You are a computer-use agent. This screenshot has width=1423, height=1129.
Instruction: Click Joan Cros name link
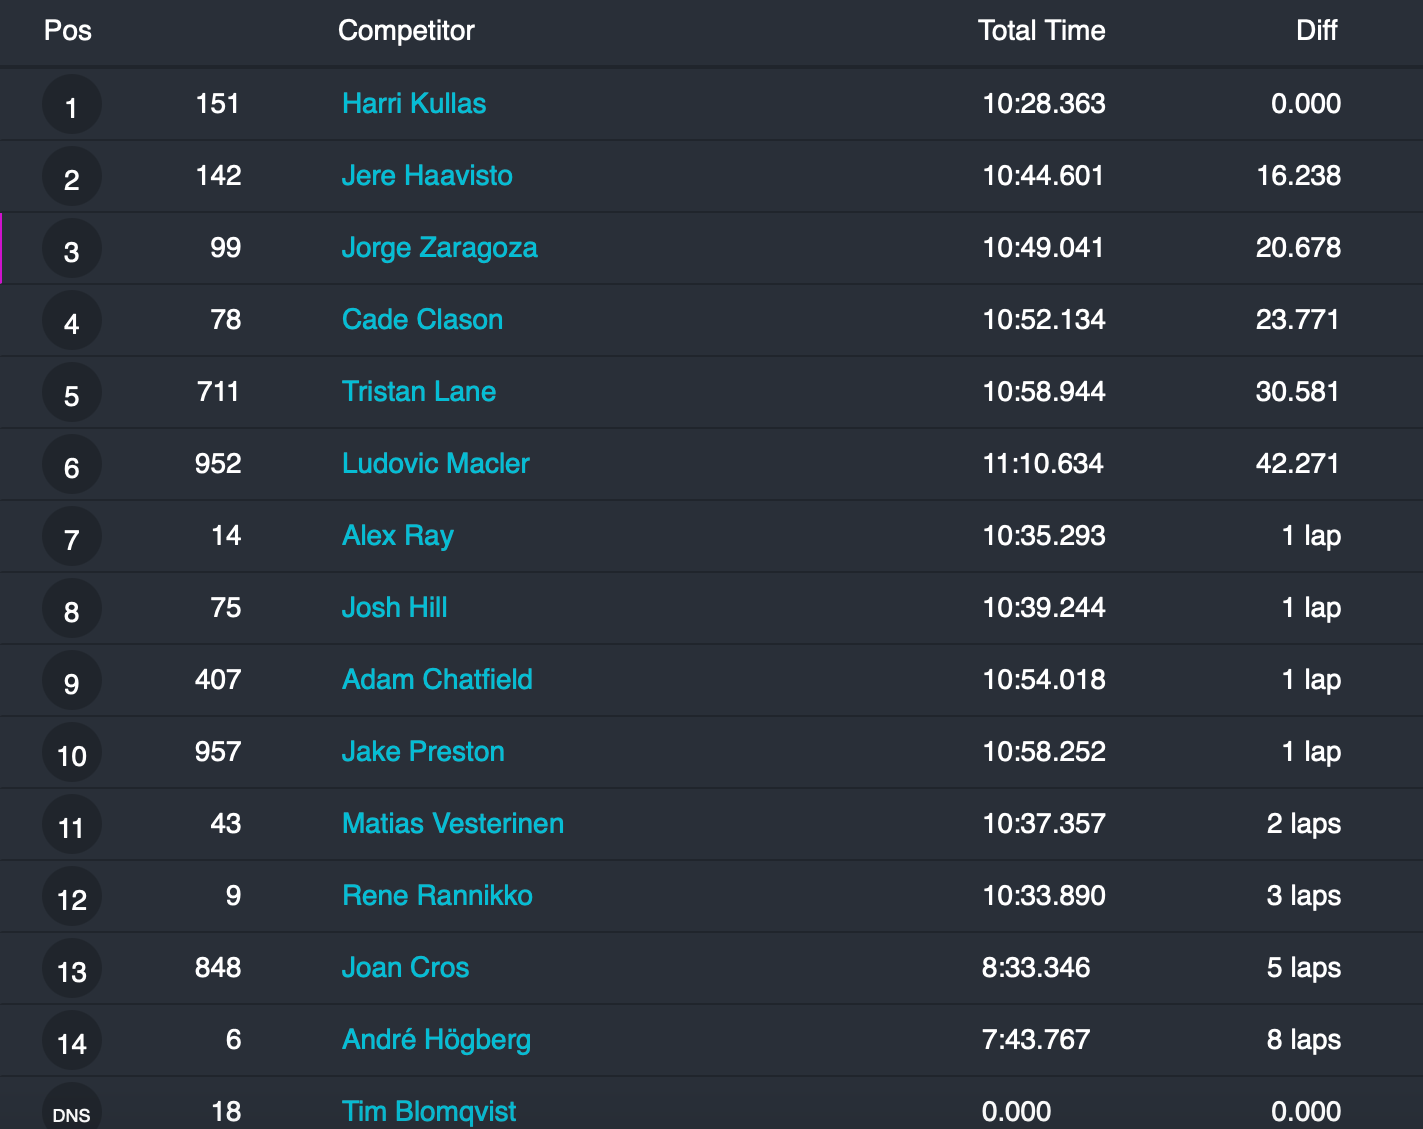pos(405,968)
